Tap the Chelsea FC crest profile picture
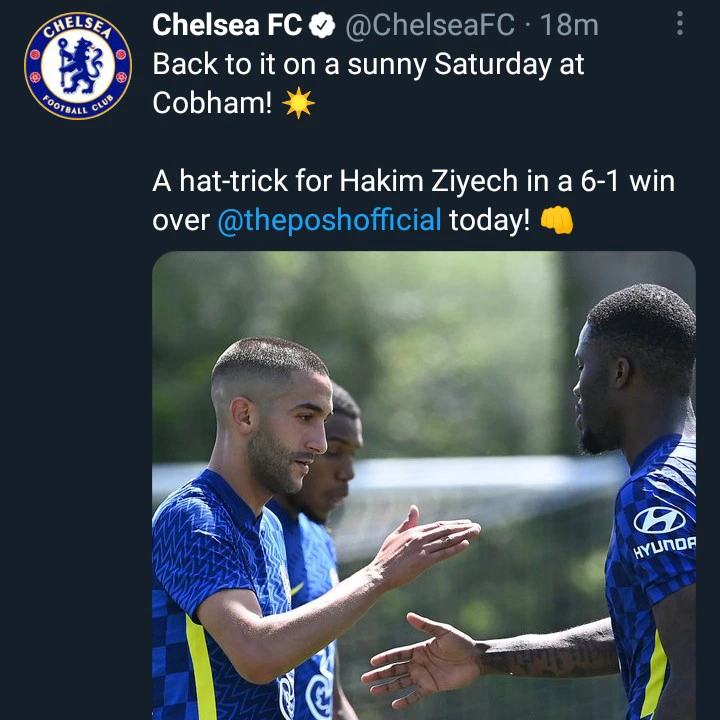720x720 pixels. click(x=78, y=66)
